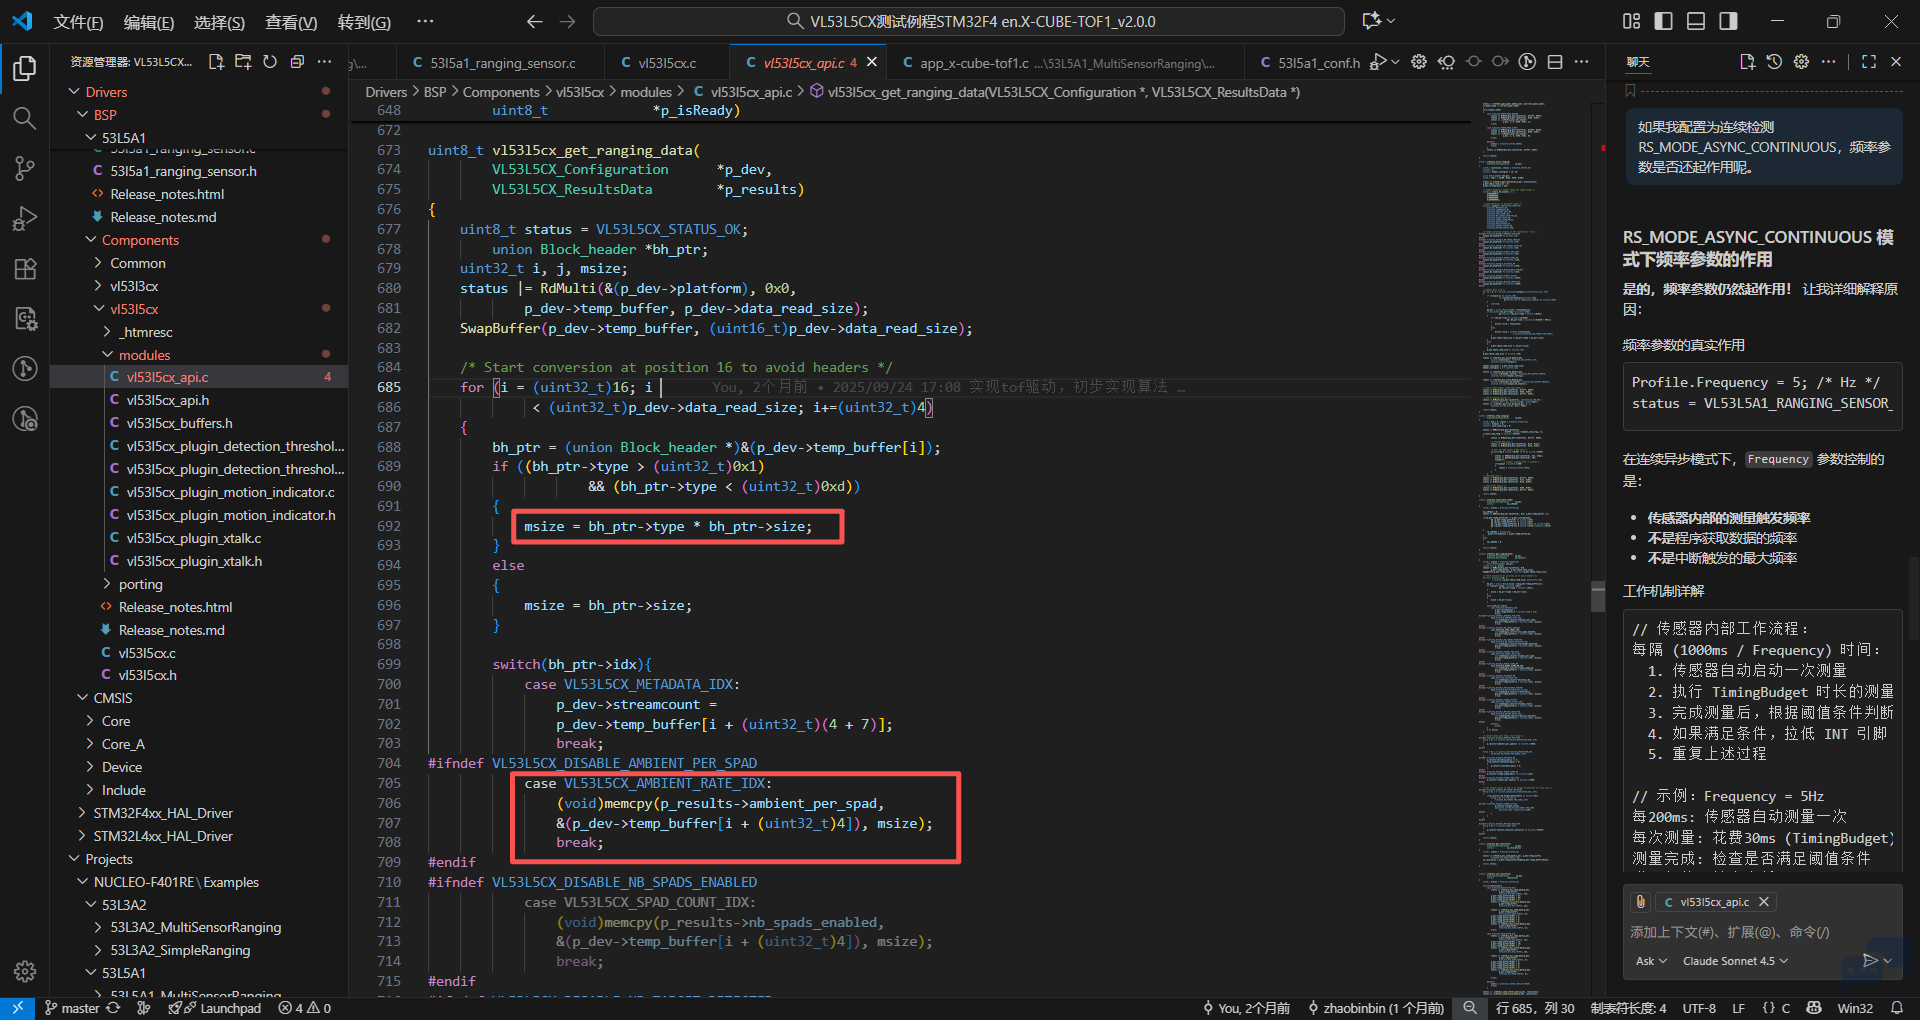Open the Extensions view

(24, 269)
